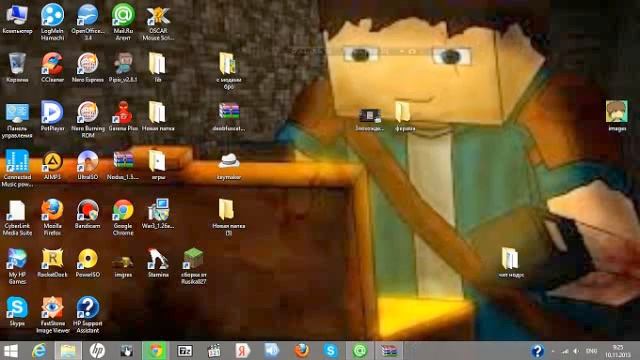Screen dimensions: 640x360
Task: Launch CCleaner from desktop
Action: click(52, 68)
